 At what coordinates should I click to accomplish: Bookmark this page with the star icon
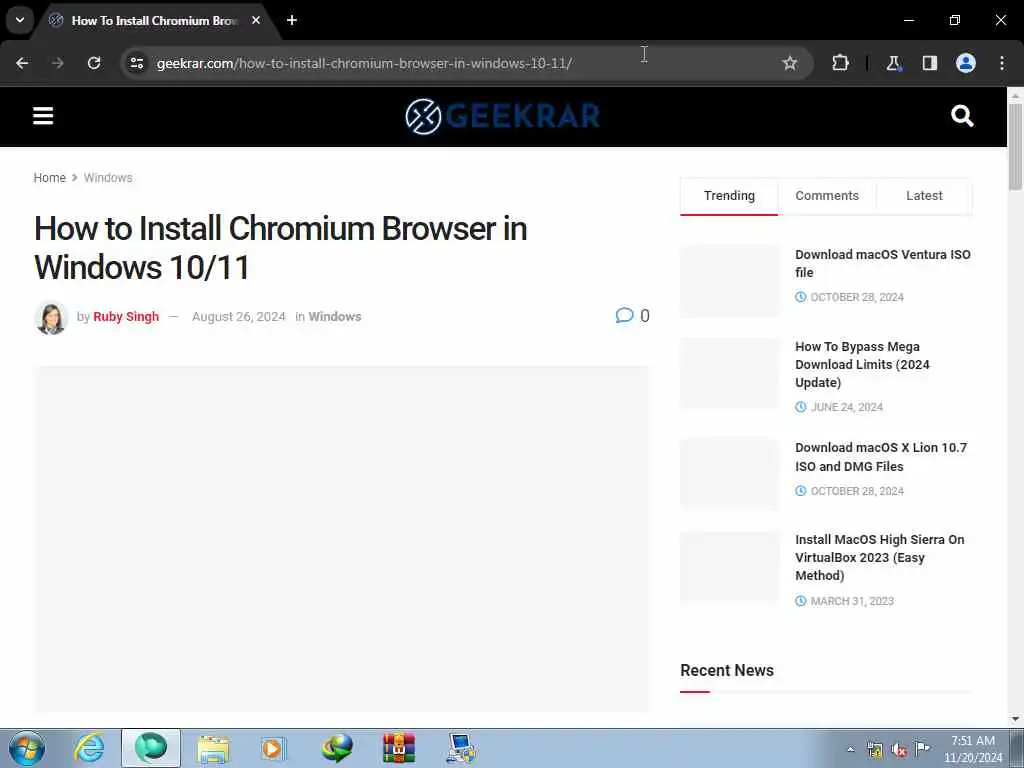point(790,63)
